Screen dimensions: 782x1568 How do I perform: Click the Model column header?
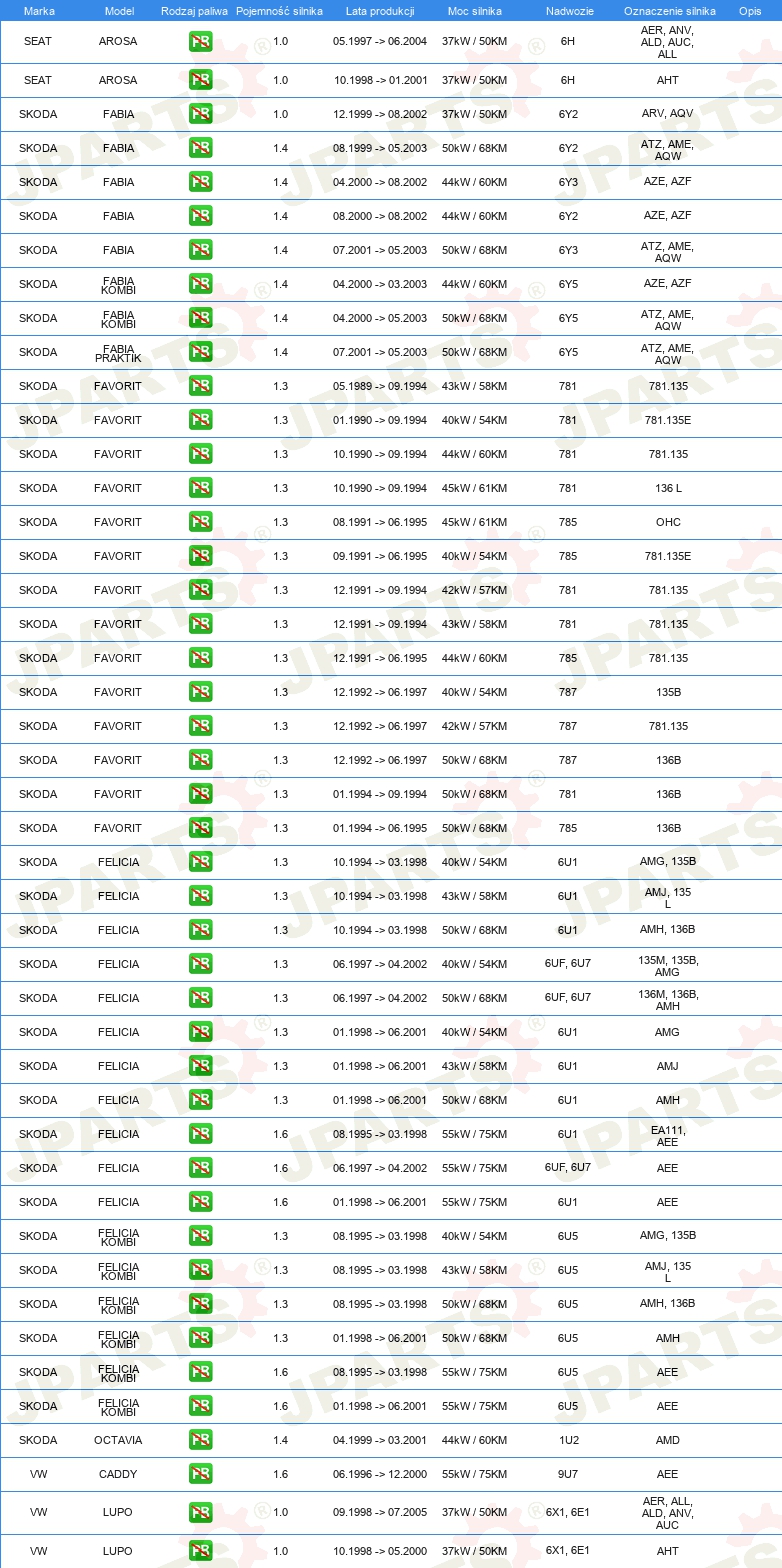[119, 10]
